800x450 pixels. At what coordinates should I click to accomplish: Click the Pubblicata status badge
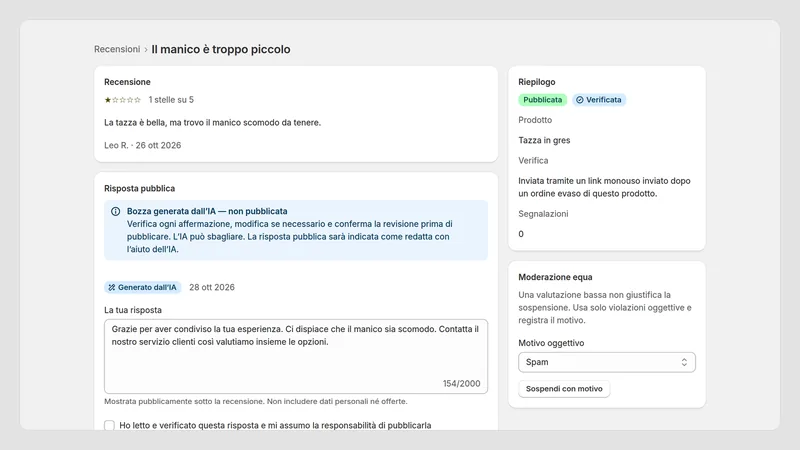click(x=542, y=100)
